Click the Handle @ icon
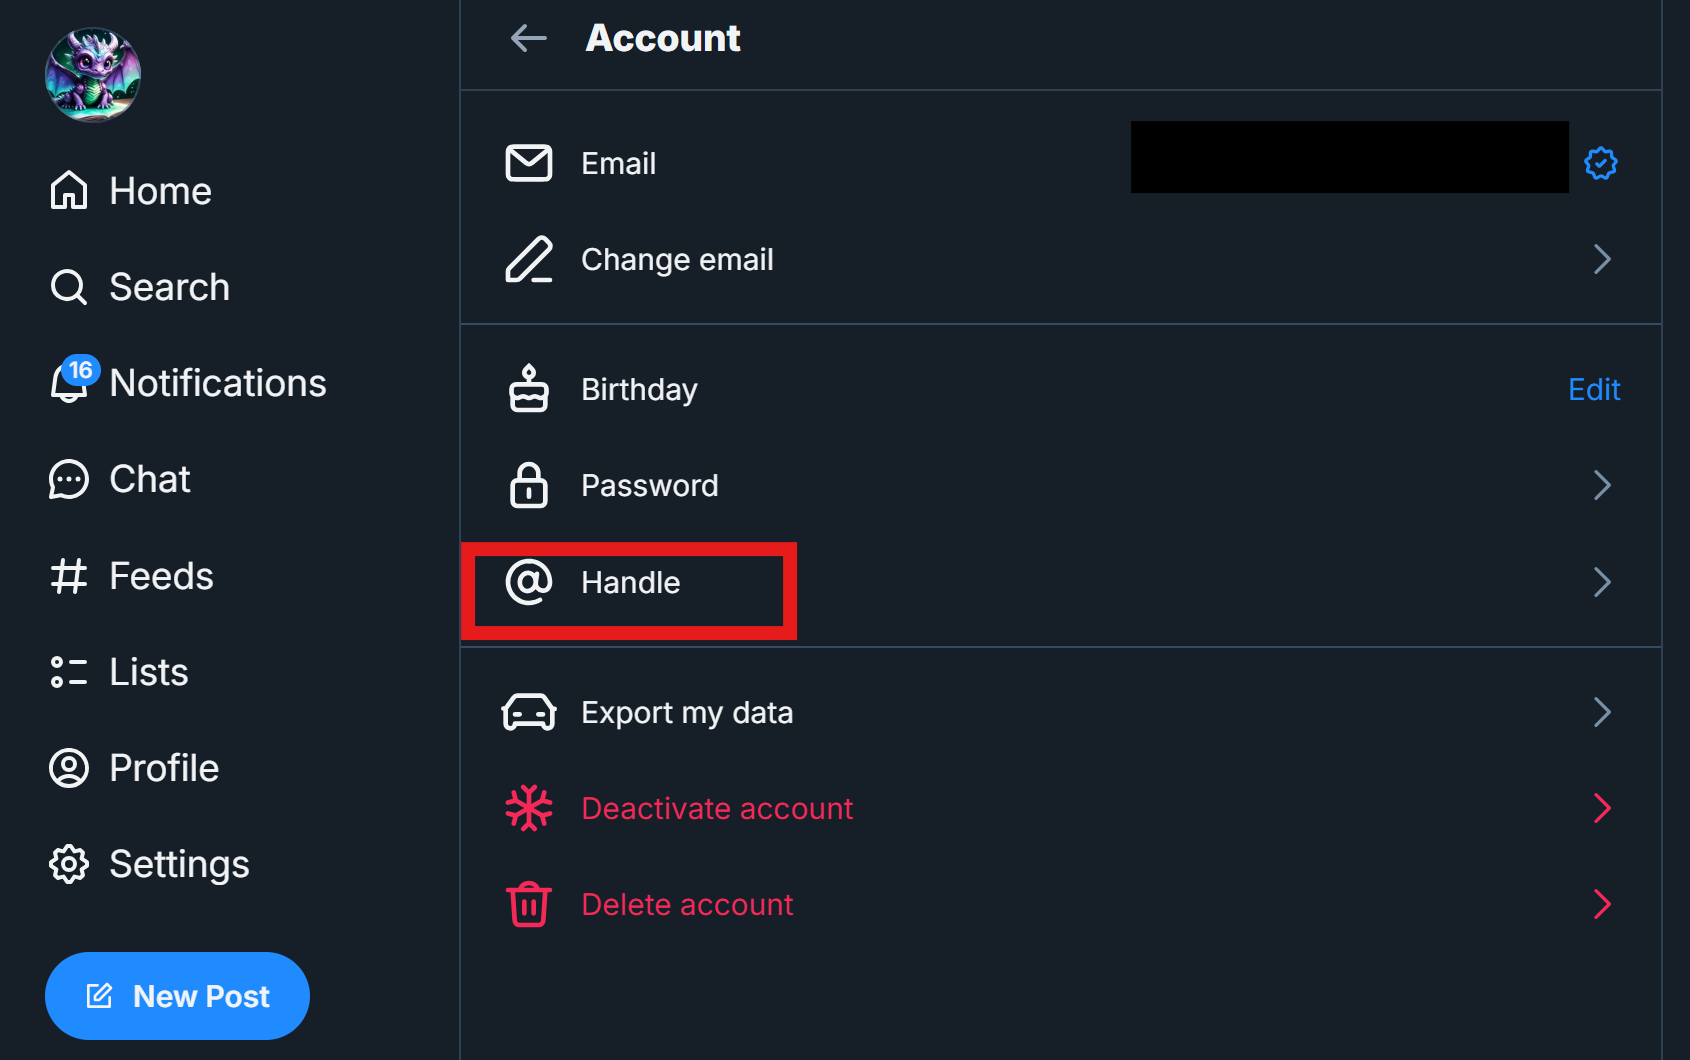The image size is (1690, 1060). click(x=530, y=583)
